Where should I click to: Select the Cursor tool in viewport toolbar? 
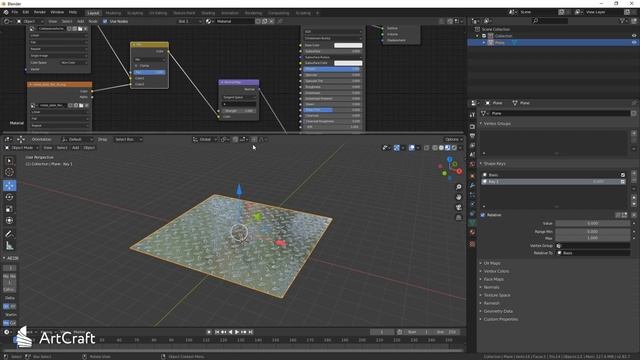[x=9, y=172]
